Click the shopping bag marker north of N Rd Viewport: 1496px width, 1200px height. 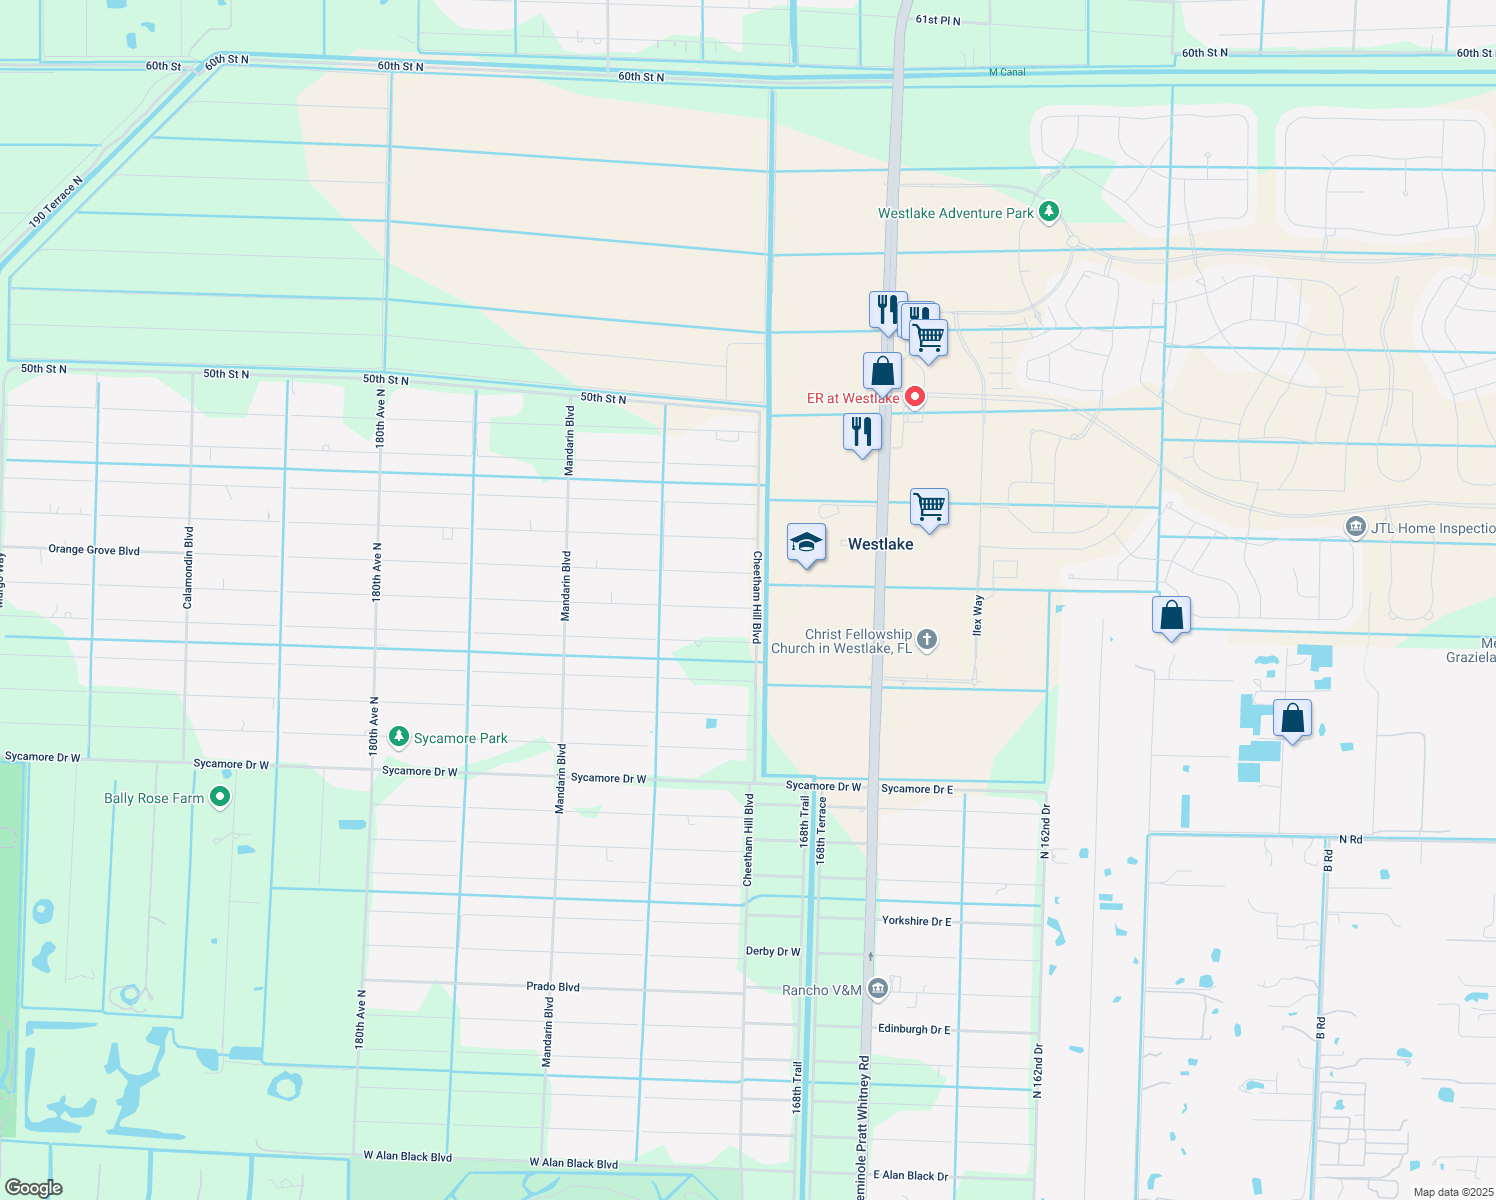tap(1292, 721)
